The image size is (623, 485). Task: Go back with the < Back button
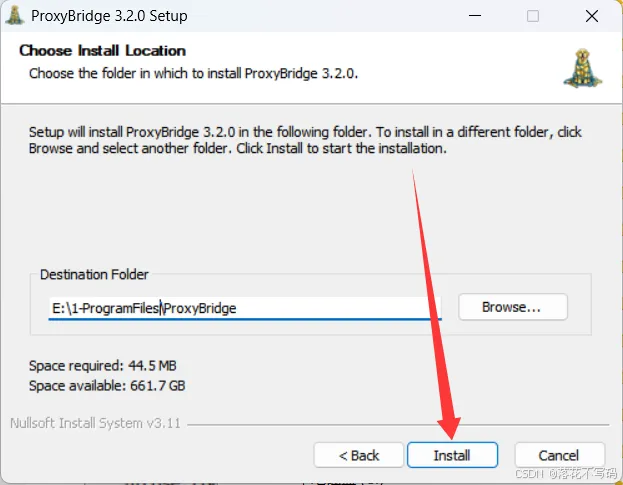[358, 455]
